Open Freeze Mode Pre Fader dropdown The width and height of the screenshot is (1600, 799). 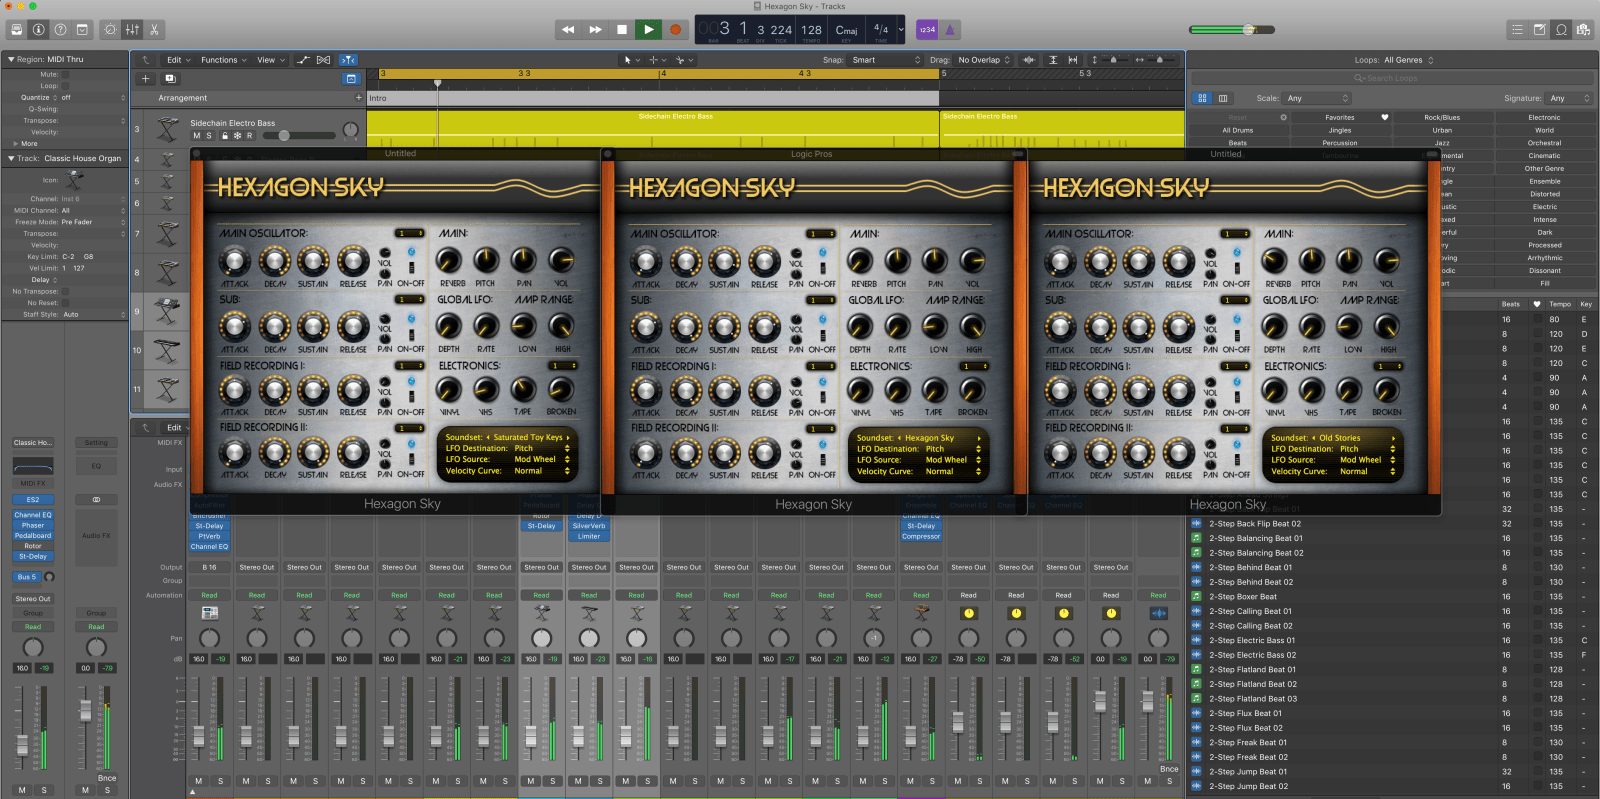point(92,222)
